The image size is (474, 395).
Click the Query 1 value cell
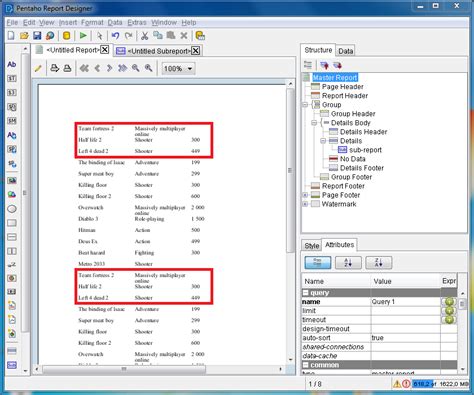tap(406, 302)
